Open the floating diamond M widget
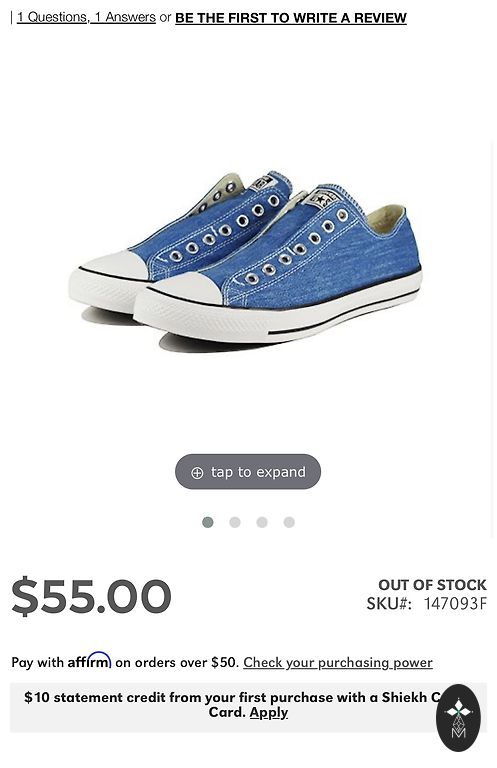The width and height of the screenshot is (497, 768). tap(458, 718)
